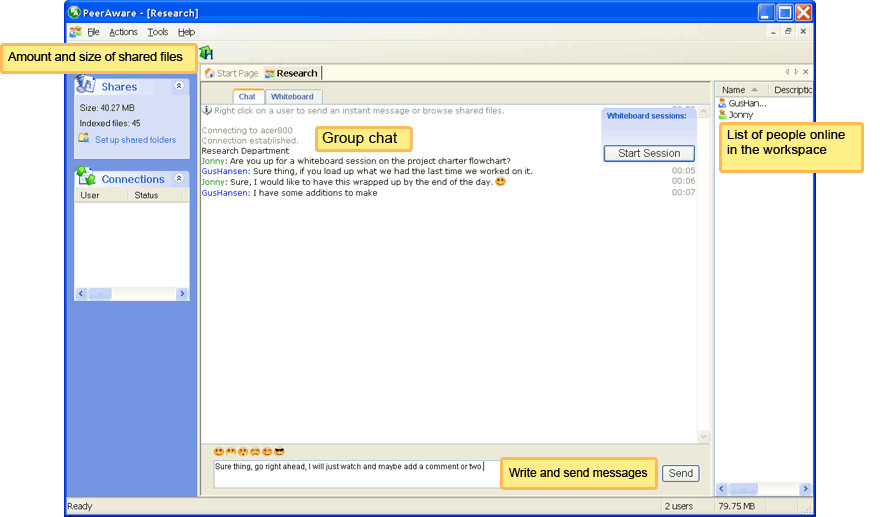The height and width of the screenshot is (517, 880).
Task: Insert the smiley face emoticon
Action: pyautogui.click(x=218, y=451)
